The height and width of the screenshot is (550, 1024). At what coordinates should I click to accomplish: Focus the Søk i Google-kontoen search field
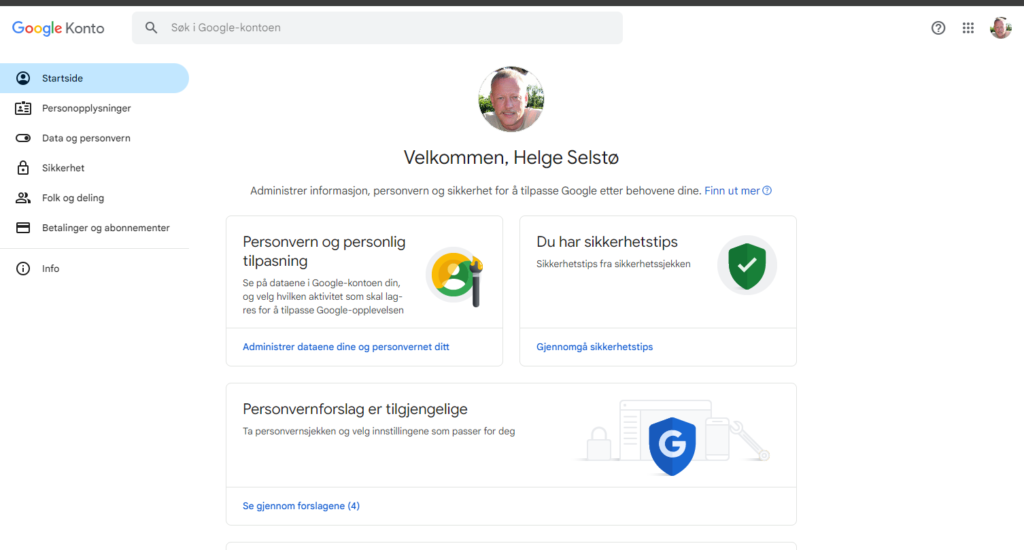tap(377, 28)
